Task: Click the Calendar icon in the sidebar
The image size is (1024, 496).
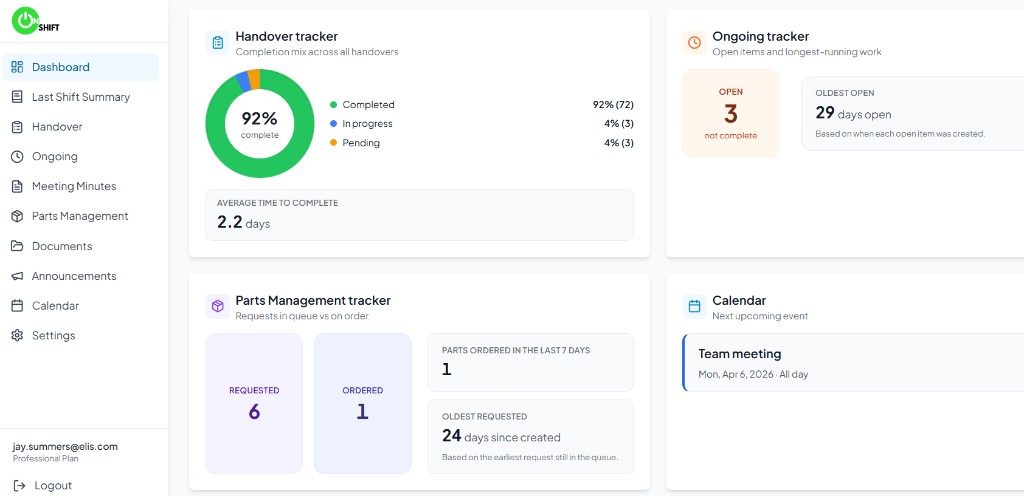Action: point(17,305)
